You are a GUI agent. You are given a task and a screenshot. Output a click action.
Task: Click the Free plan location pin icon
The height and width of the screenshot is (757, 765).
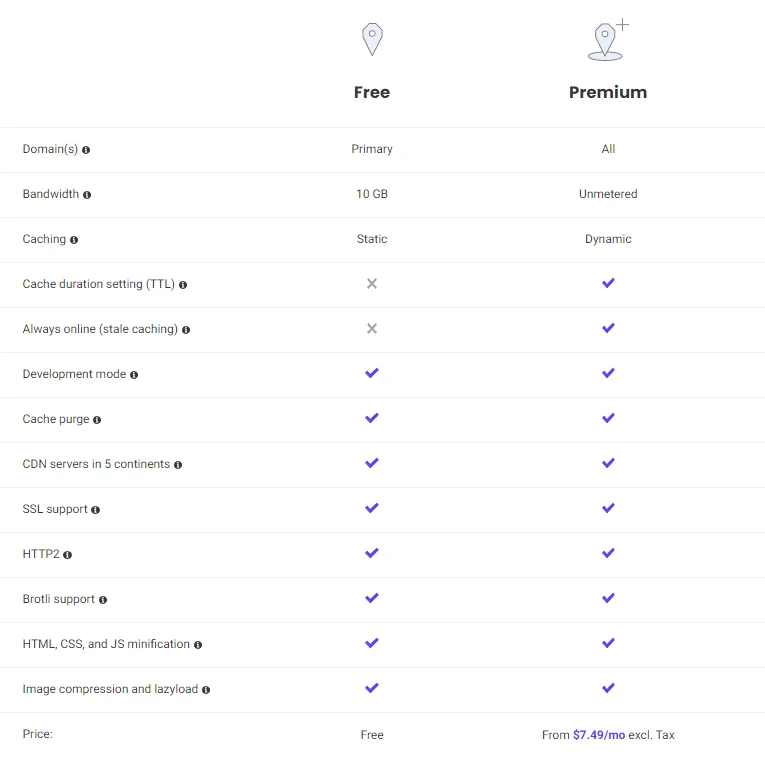372,40
